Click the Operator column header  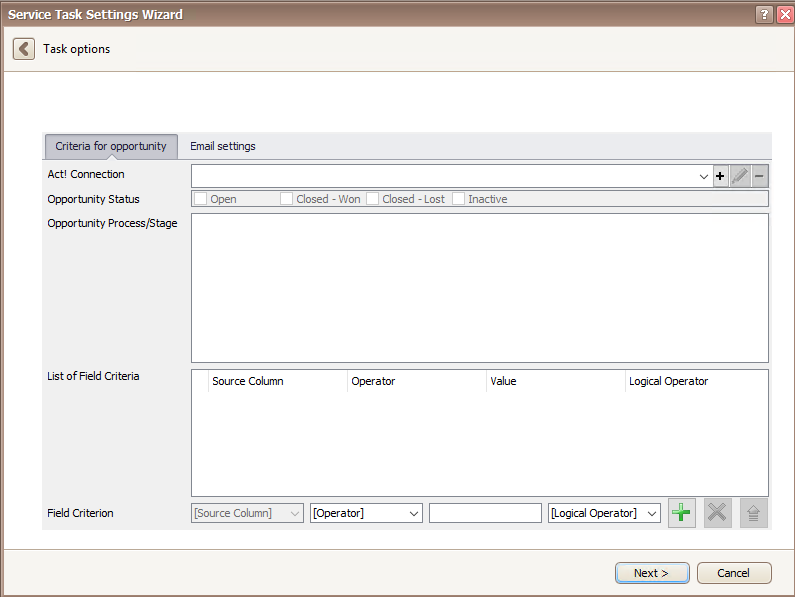tap(416, 381)
